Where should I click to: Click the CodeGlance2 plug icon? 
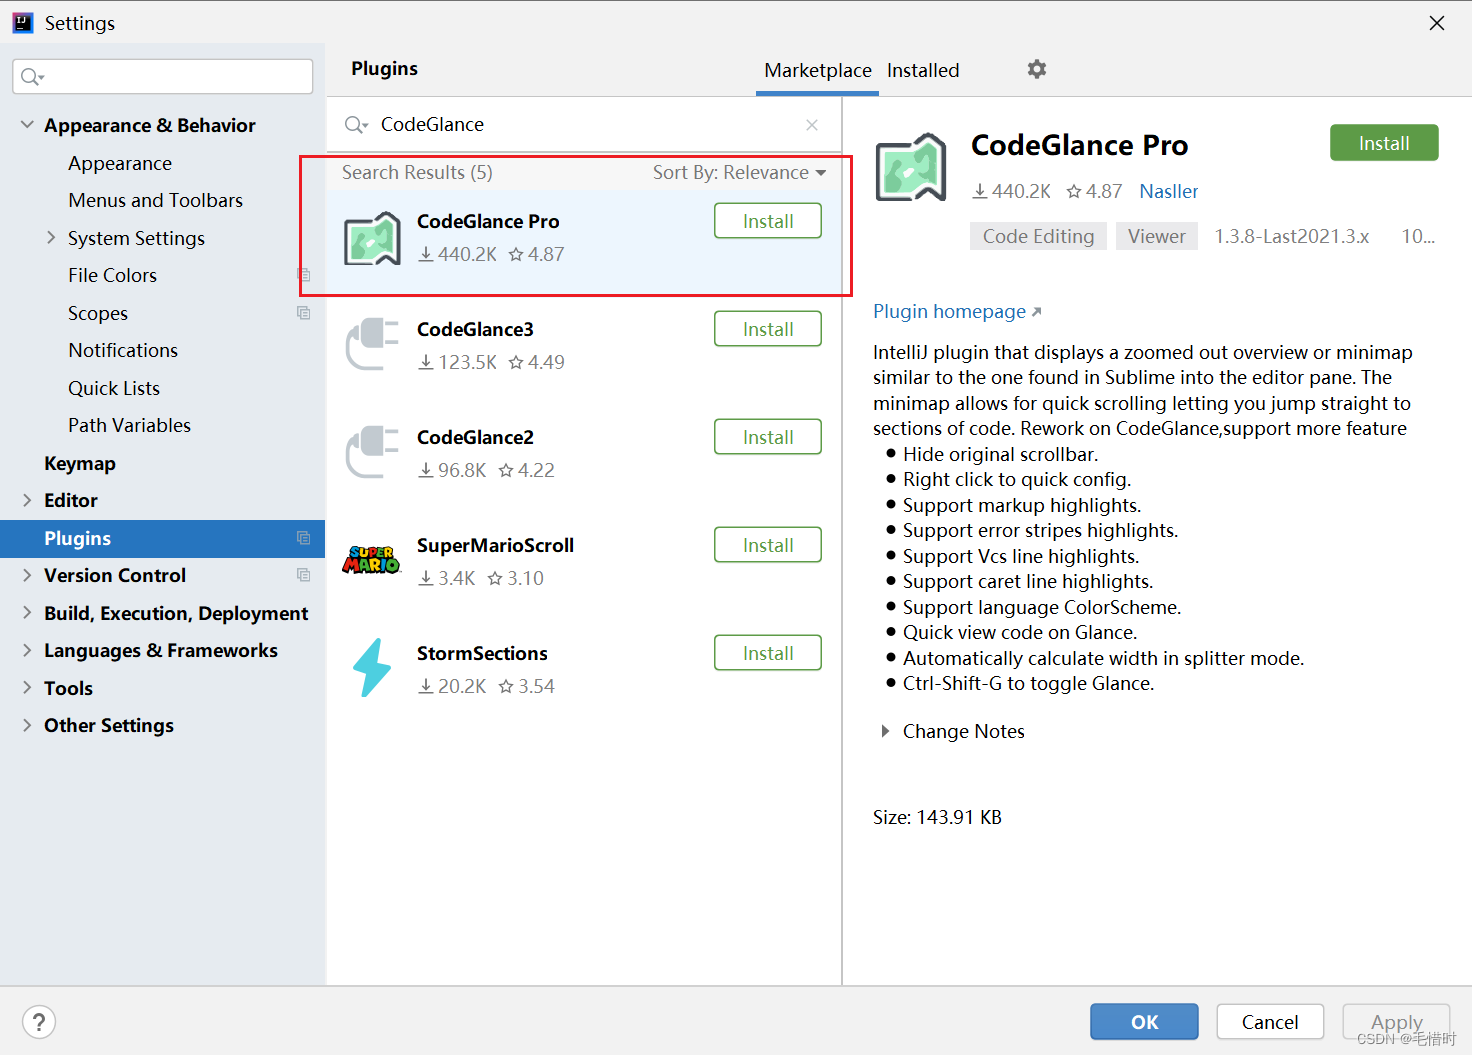[372, 452]
